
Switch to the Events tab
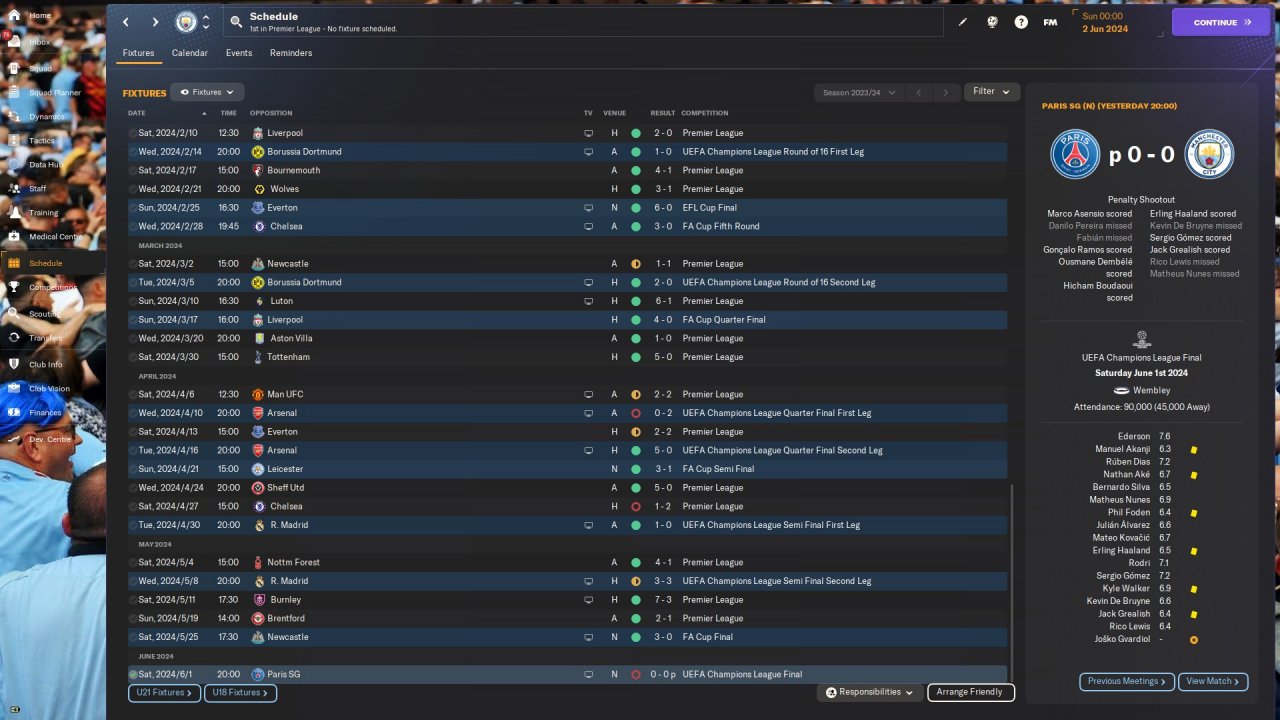click(239, 53)
